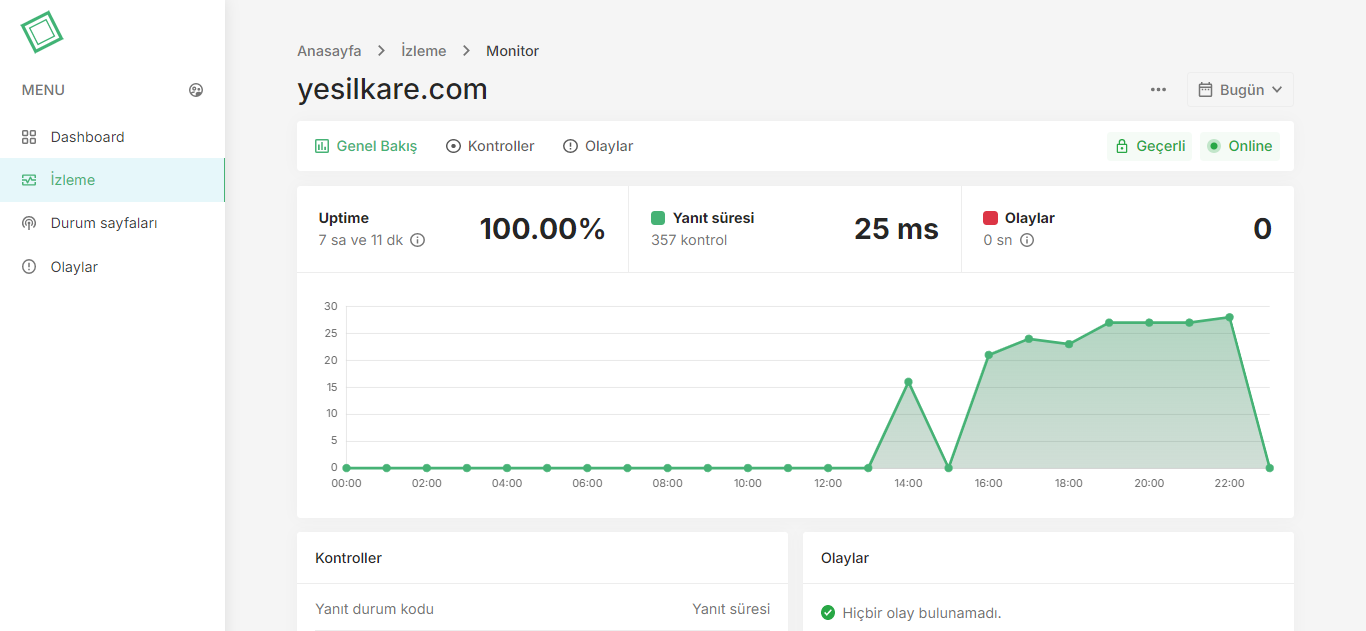Navigate to İzleme via breadcrumb
1366x631 pixels.
click(x=423, y=50)
